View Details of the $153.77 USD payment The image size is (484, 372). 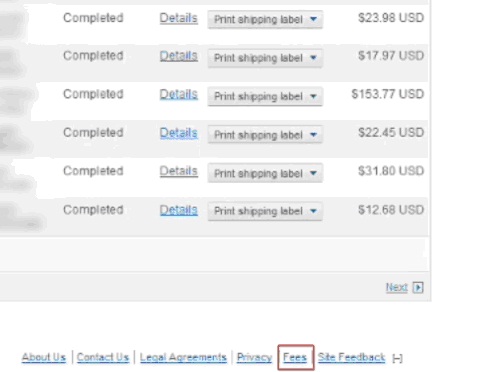(179, 94)
